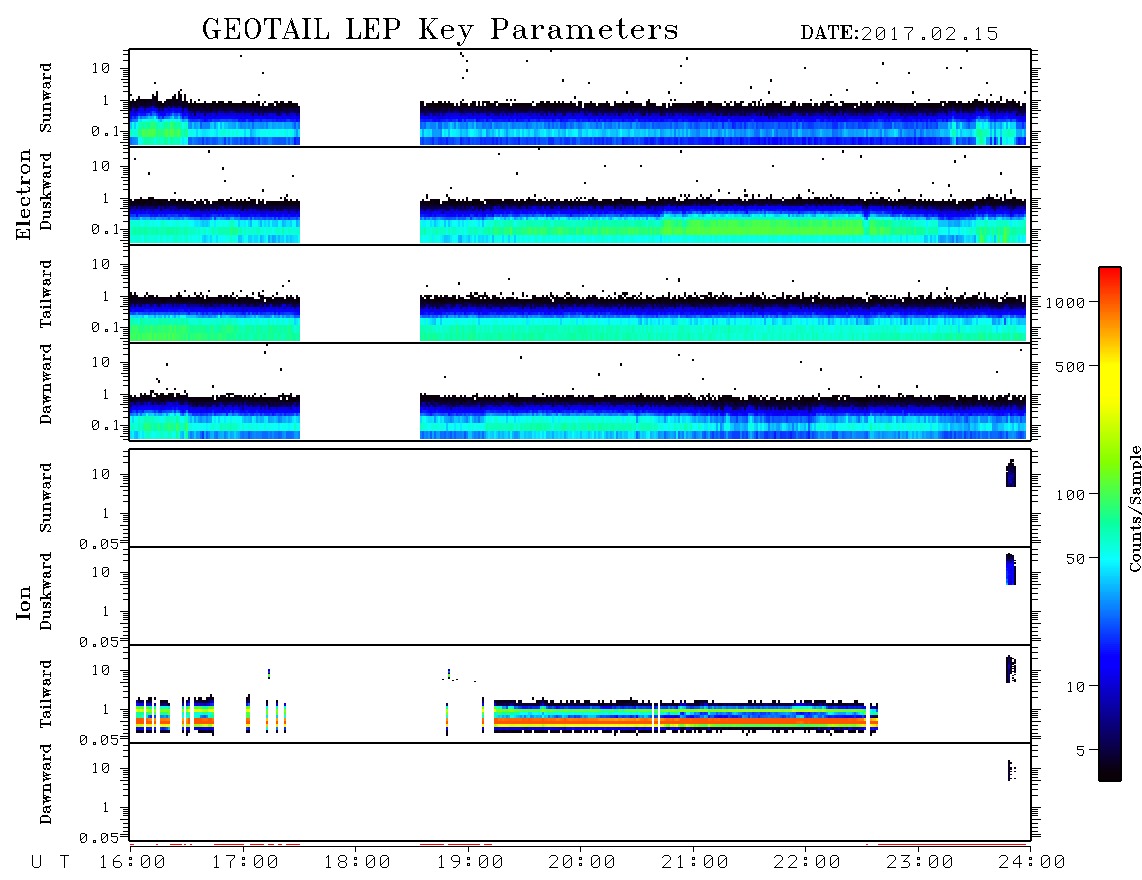Pick the 20:00 time tick label

582,863
